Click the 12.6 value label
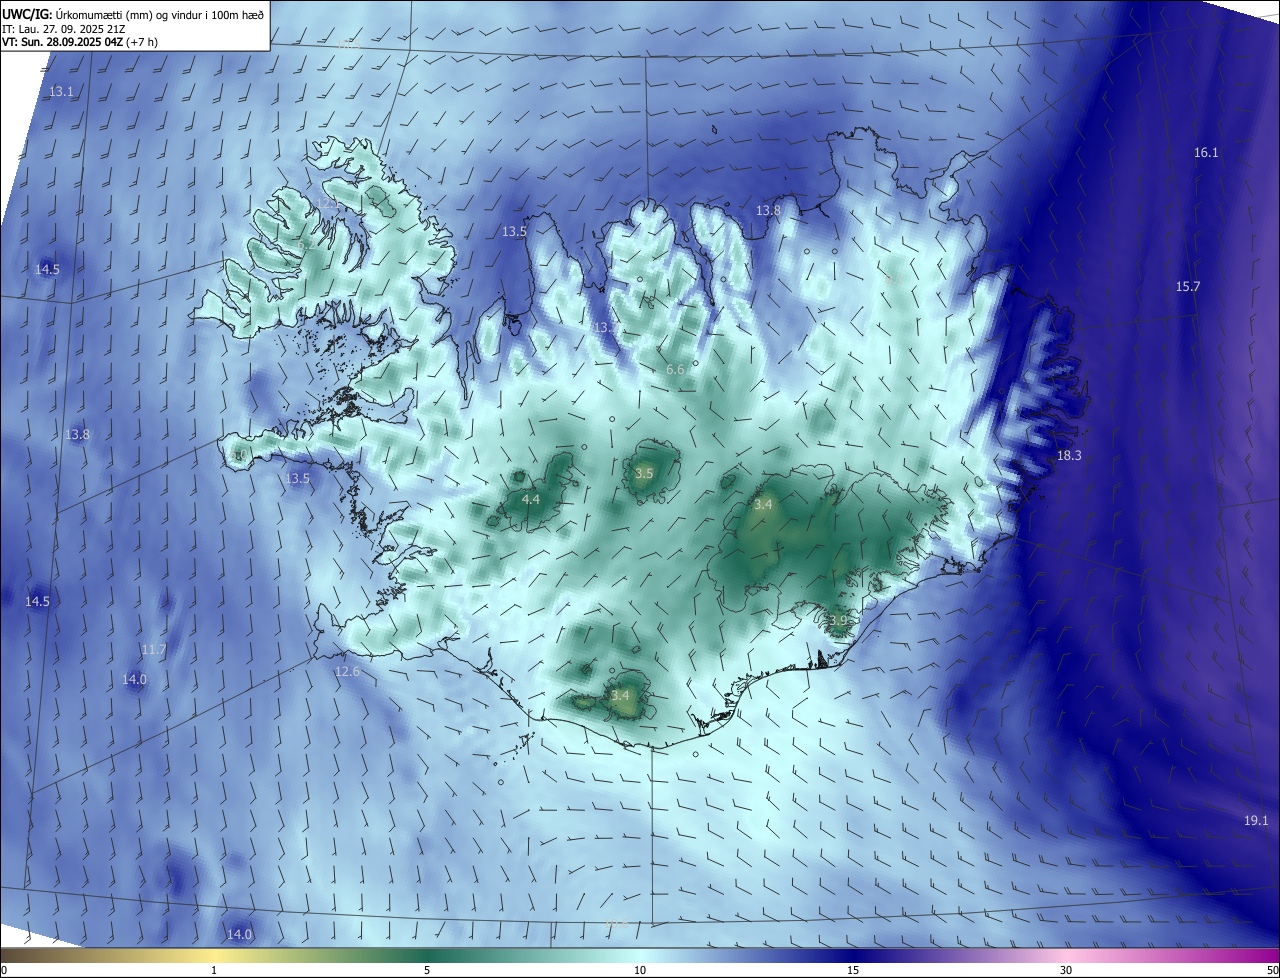 (x=347, y=672)
